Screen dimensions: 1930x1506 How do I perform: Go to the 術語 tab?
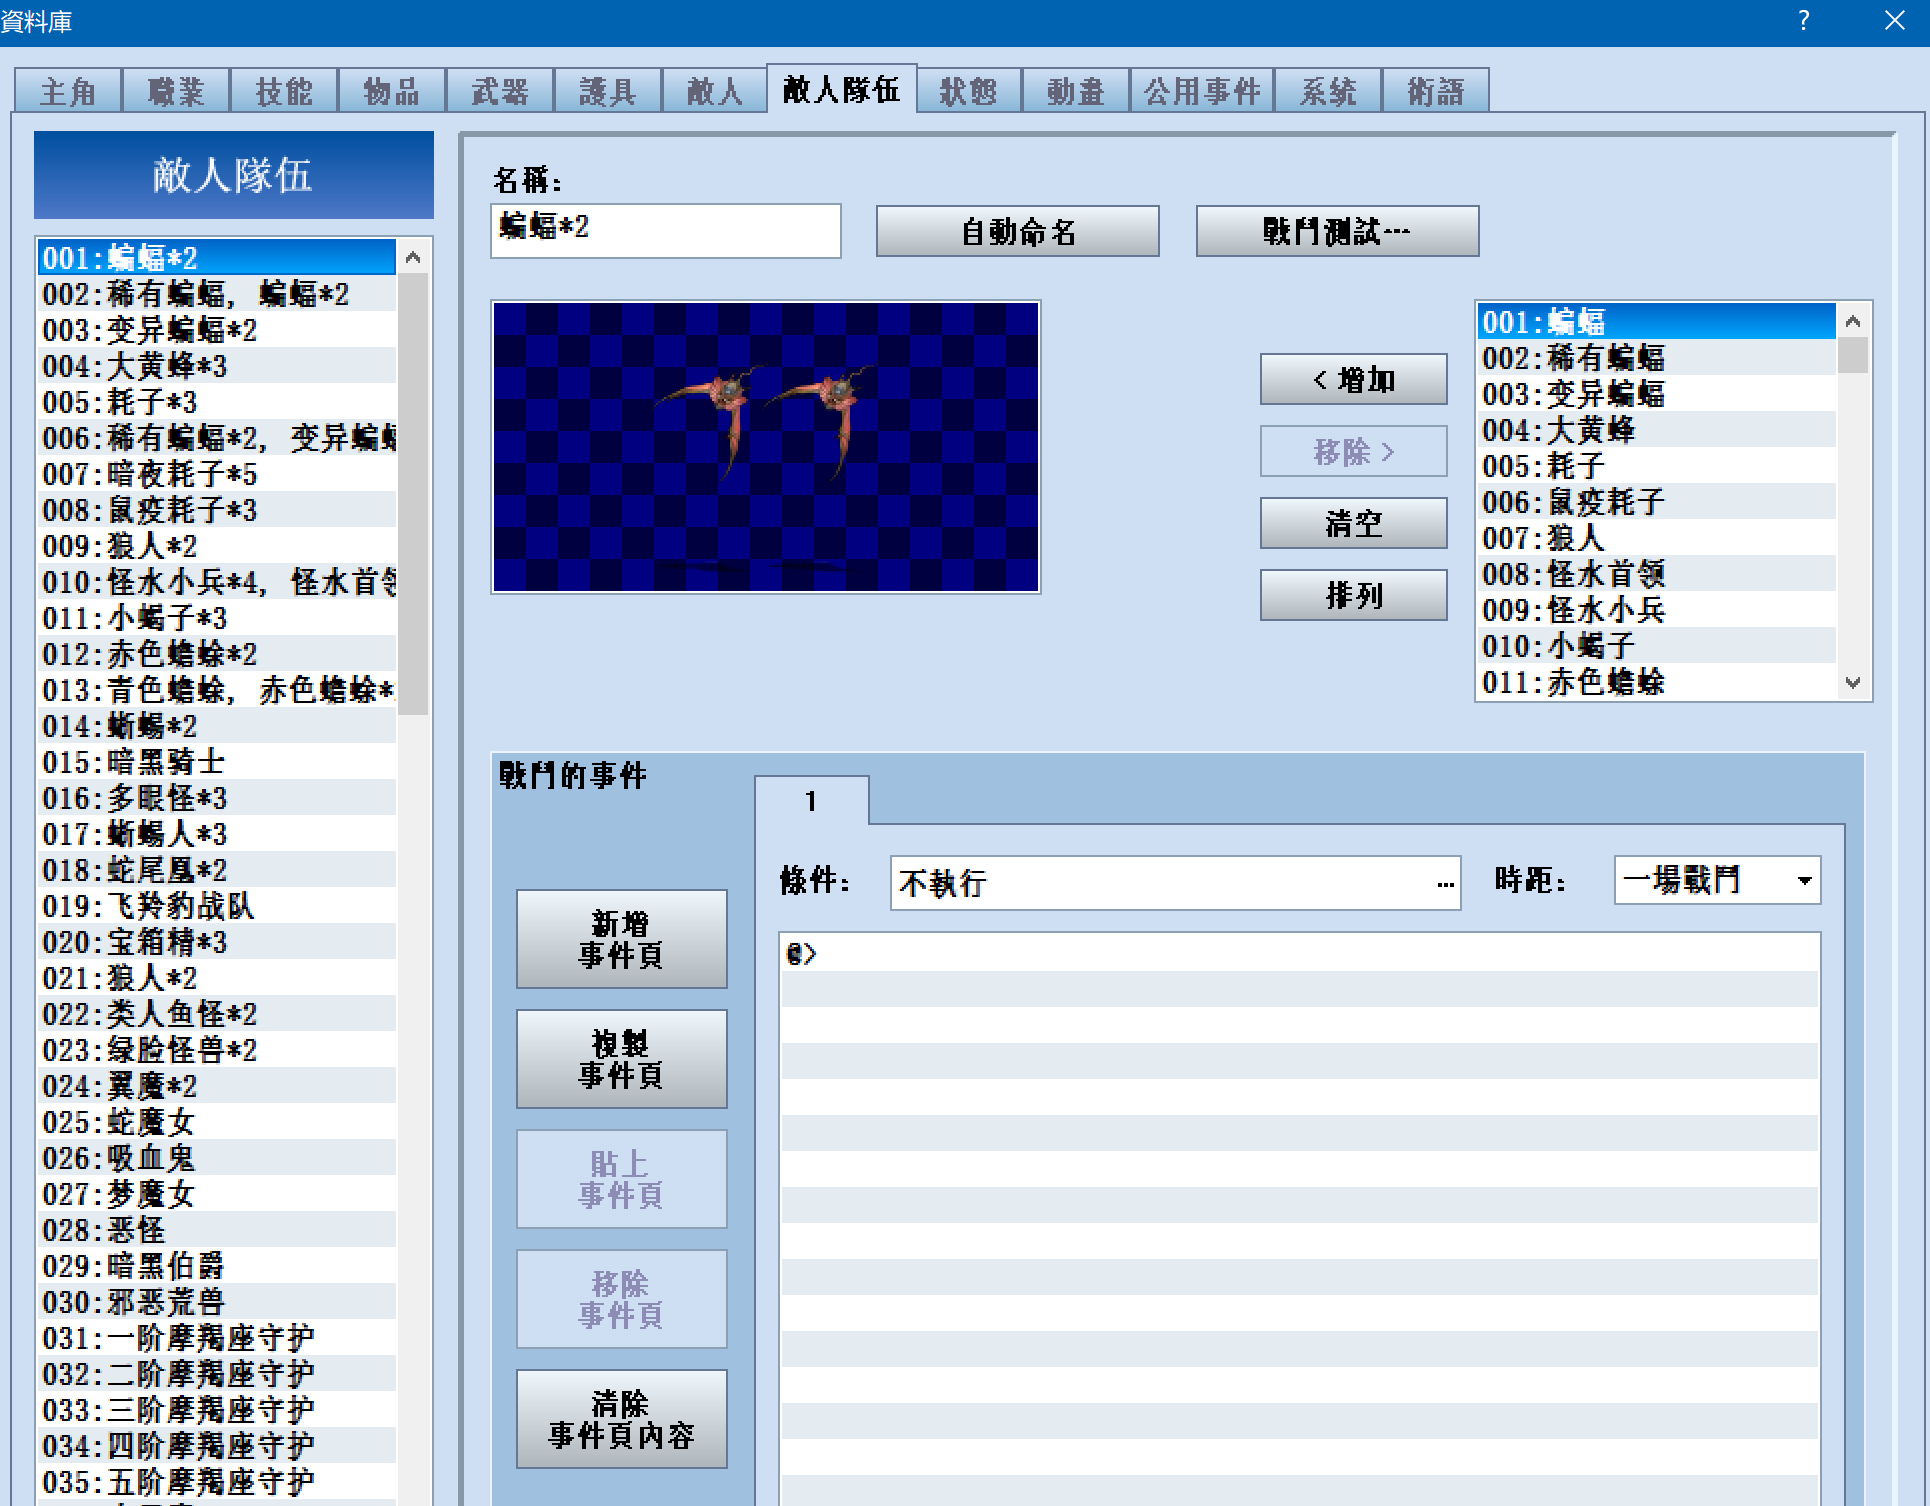click(1436, 92)
